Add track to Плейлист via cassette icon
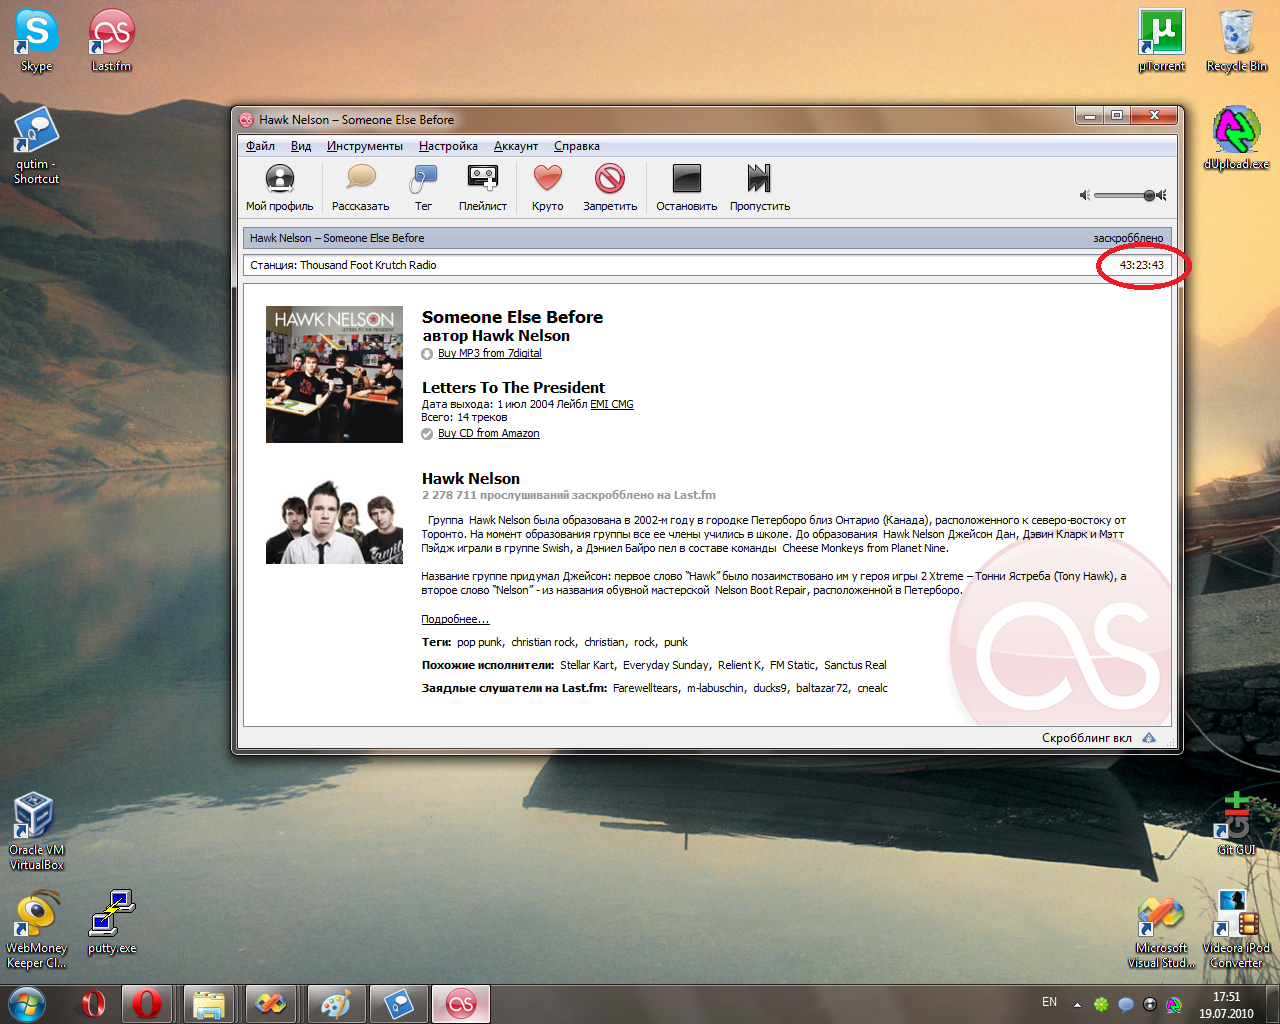1280x1024 pixels. [x=483, y=188]
